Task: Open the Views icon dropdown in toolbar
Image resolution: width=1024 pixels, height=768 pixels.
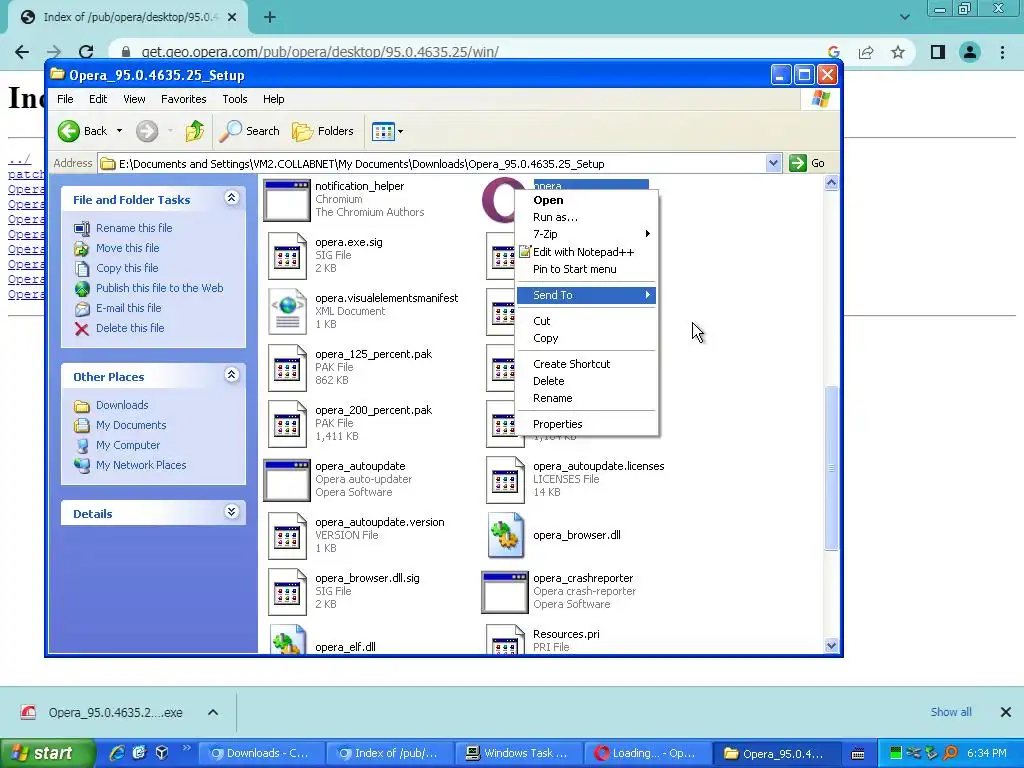Action: pos(387,131)
